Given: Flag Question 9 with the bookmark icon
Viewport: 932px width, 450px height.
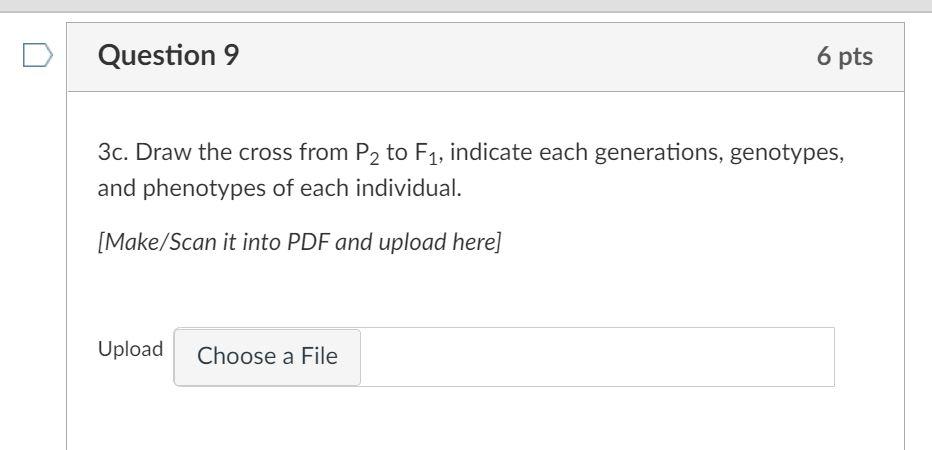Looking at the screenshot, I should 38,55.
